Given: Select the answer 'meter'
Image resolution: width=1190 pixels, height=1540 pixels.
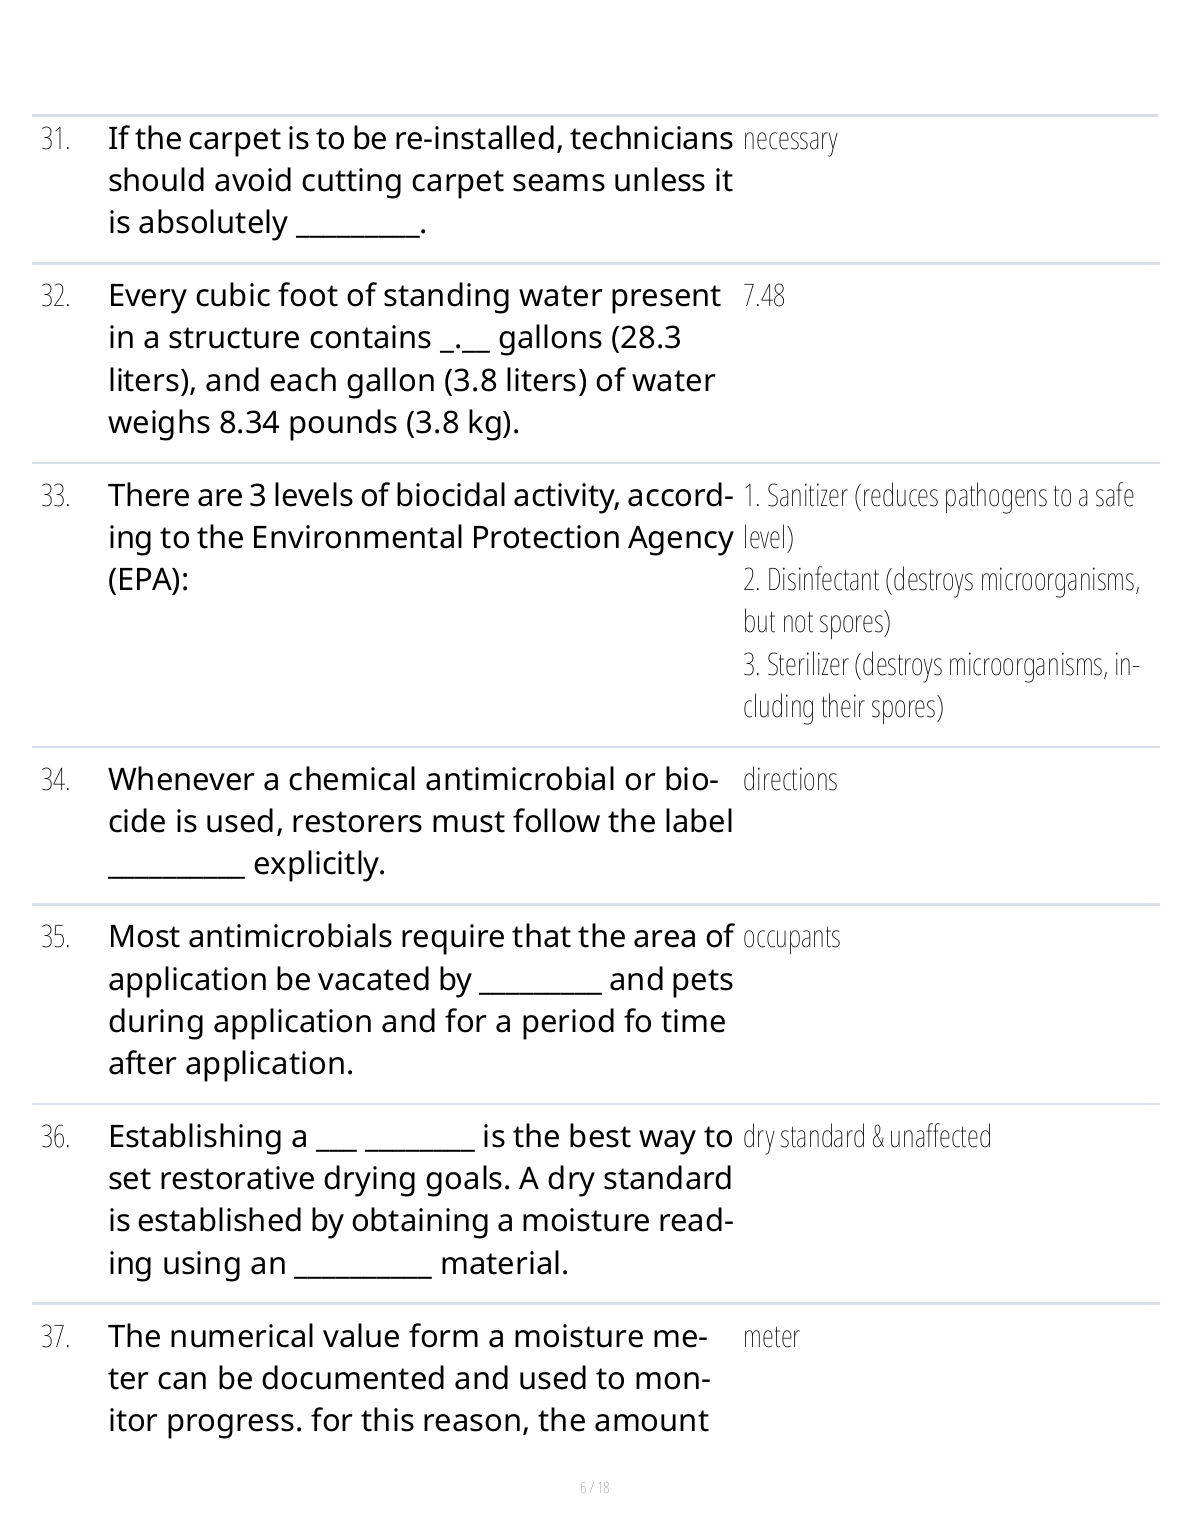Looking at the screenshot, I should [771, 1337].
